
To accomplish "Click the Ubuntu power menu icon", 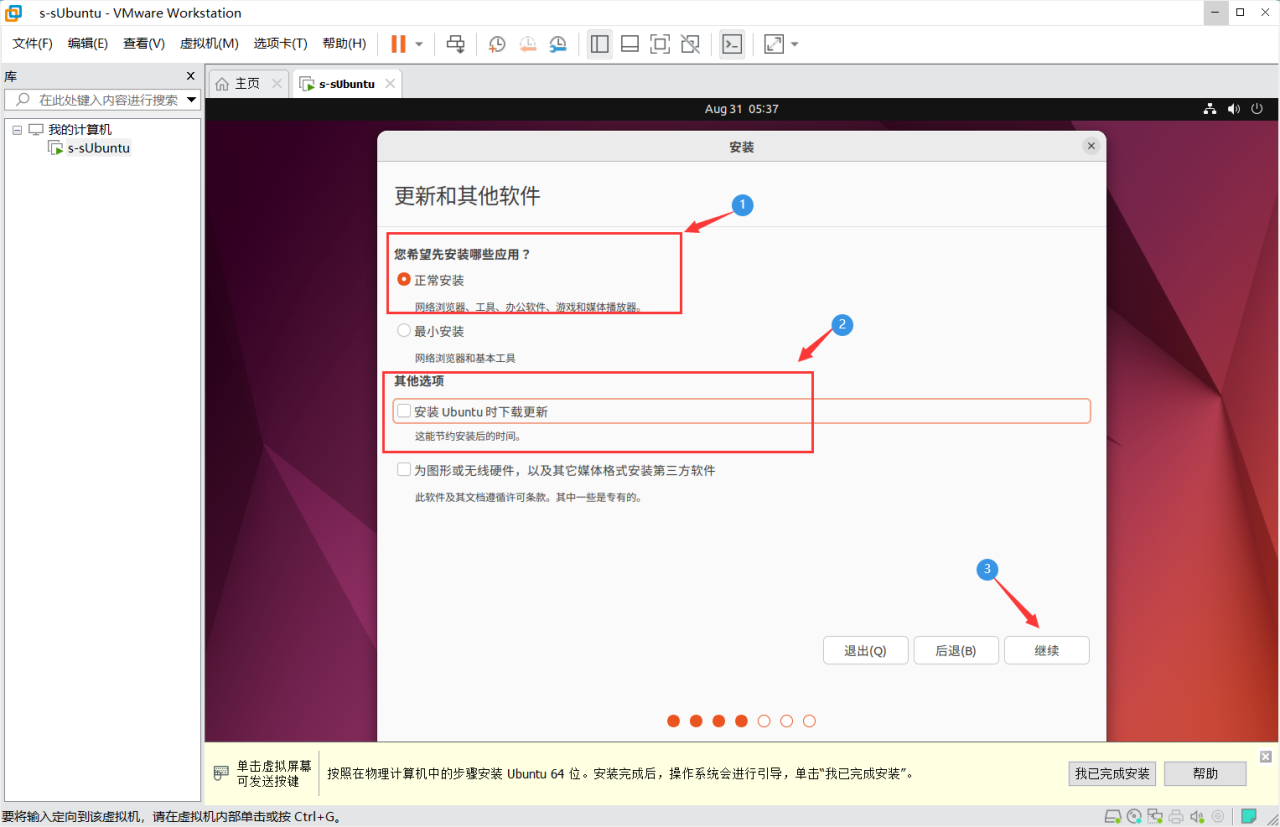I will coord(1258,109).
